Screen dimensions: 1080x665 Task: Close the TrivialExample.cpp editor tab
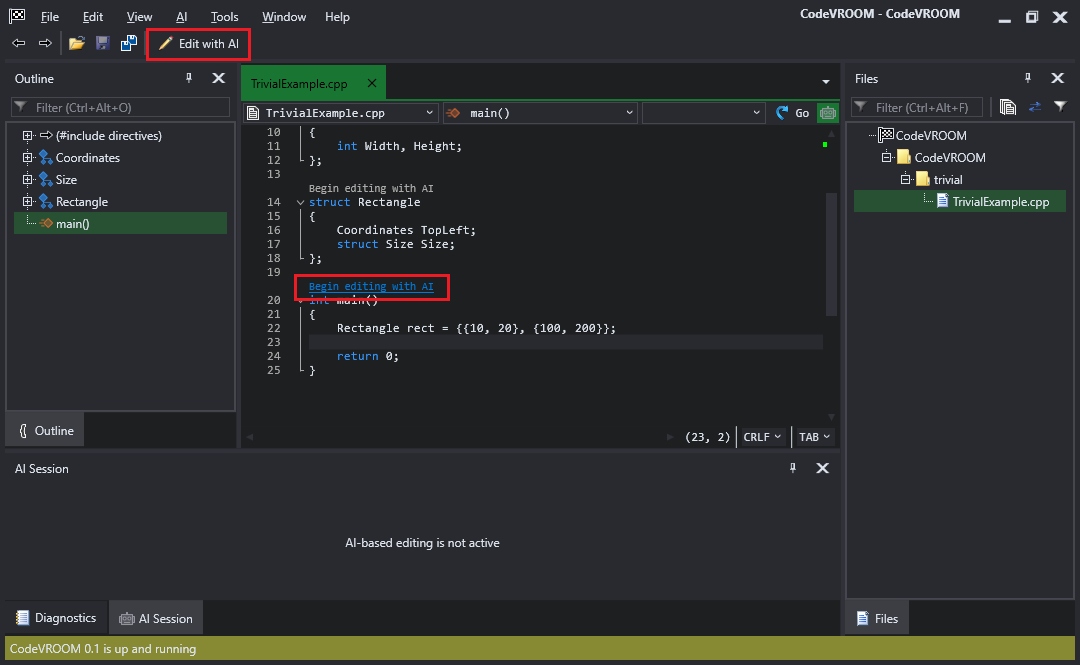tap(372, 83)
